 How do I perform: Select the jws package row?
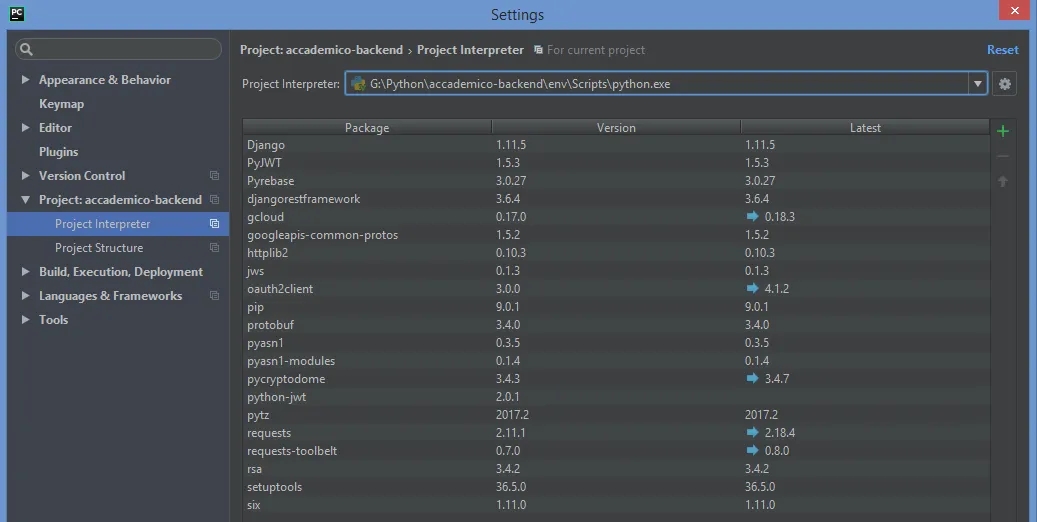coord(616,271)
